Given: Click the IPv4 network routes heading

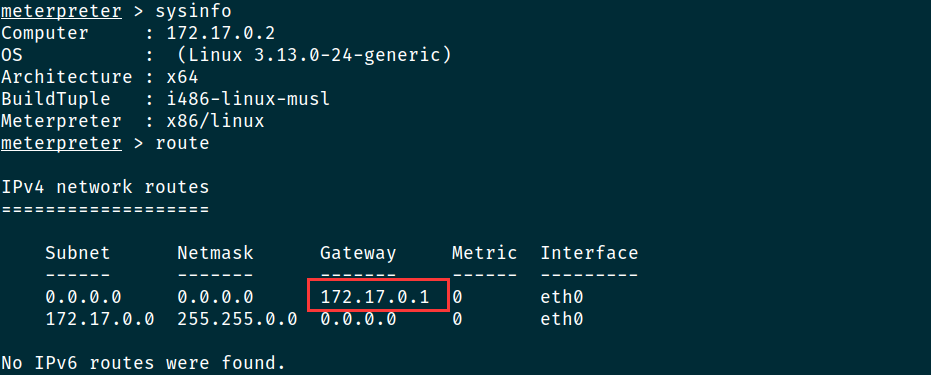Looking at the screenshot, I should point(105,188).
